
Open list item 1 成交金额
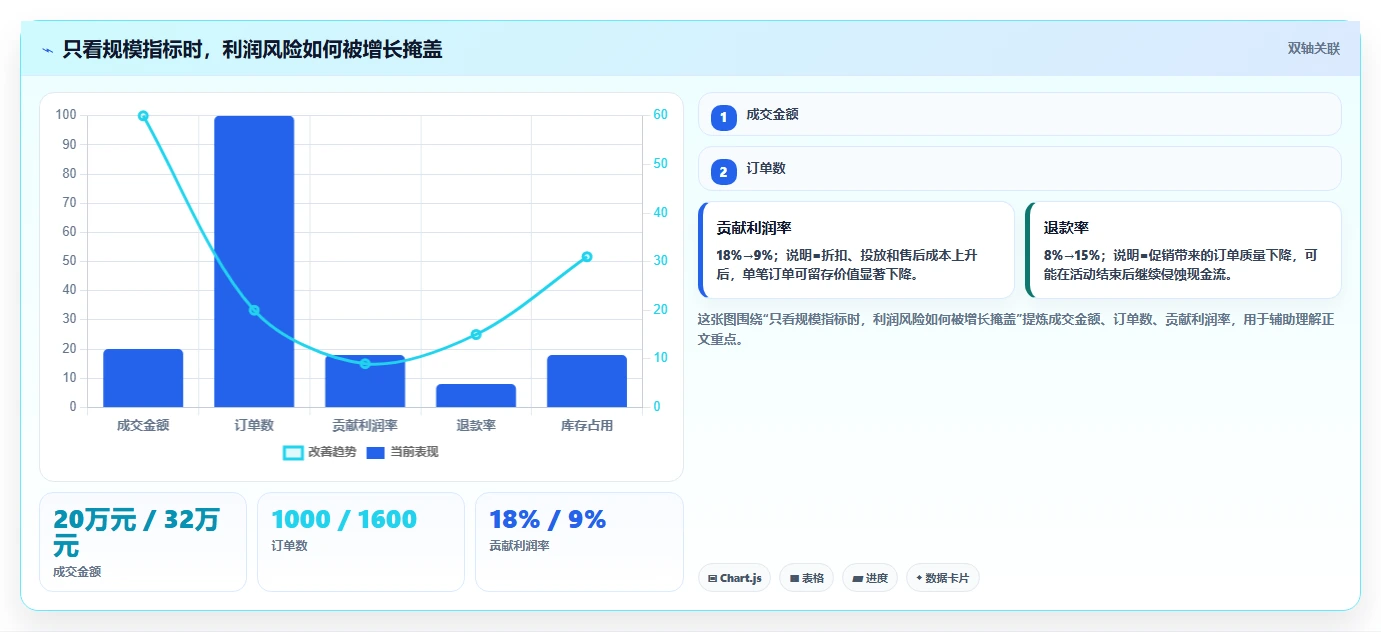[1020, 114]
